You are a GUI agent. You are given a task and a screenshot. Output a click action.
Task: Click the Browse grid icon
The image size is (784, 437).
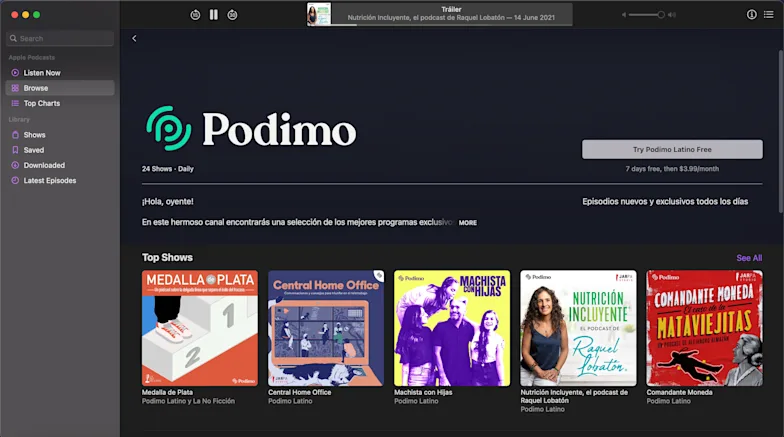15,88
